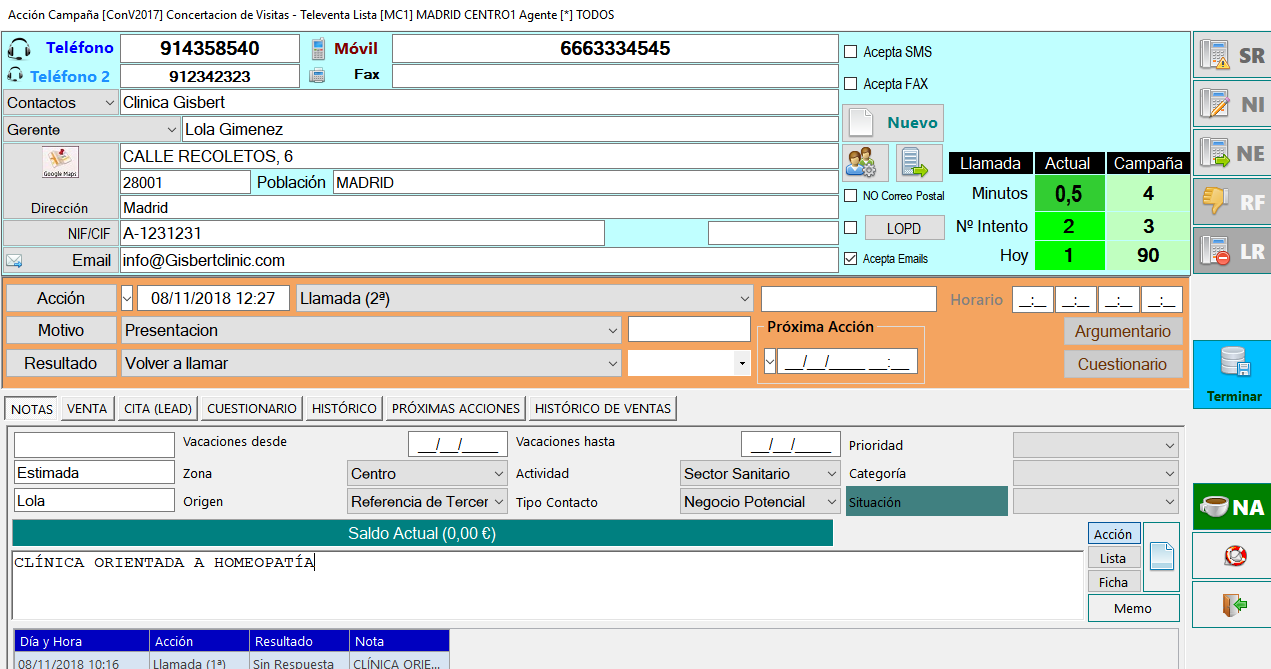Open the Zona Centro dropdown
Viewport: 1271px width, 669px height.
pos(499,474)
